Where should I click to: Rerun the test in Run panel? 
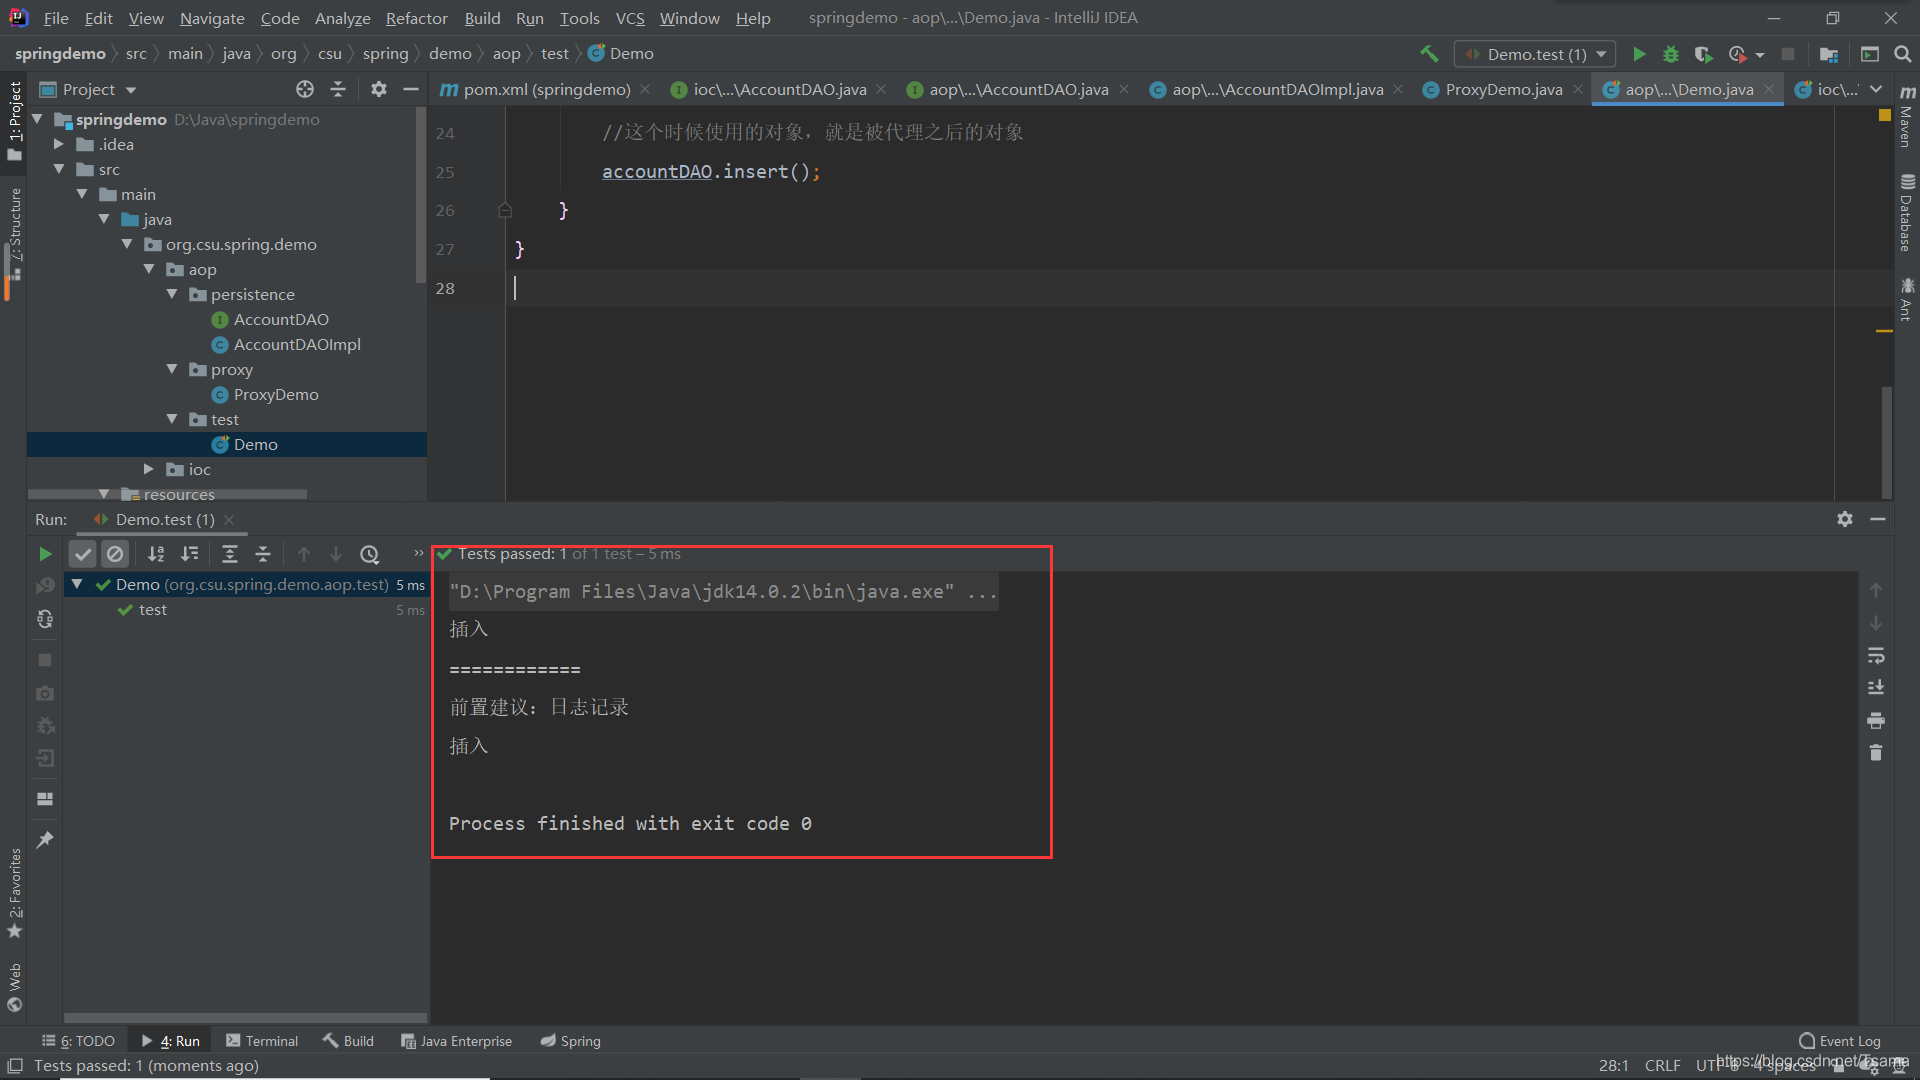[45, 554]
